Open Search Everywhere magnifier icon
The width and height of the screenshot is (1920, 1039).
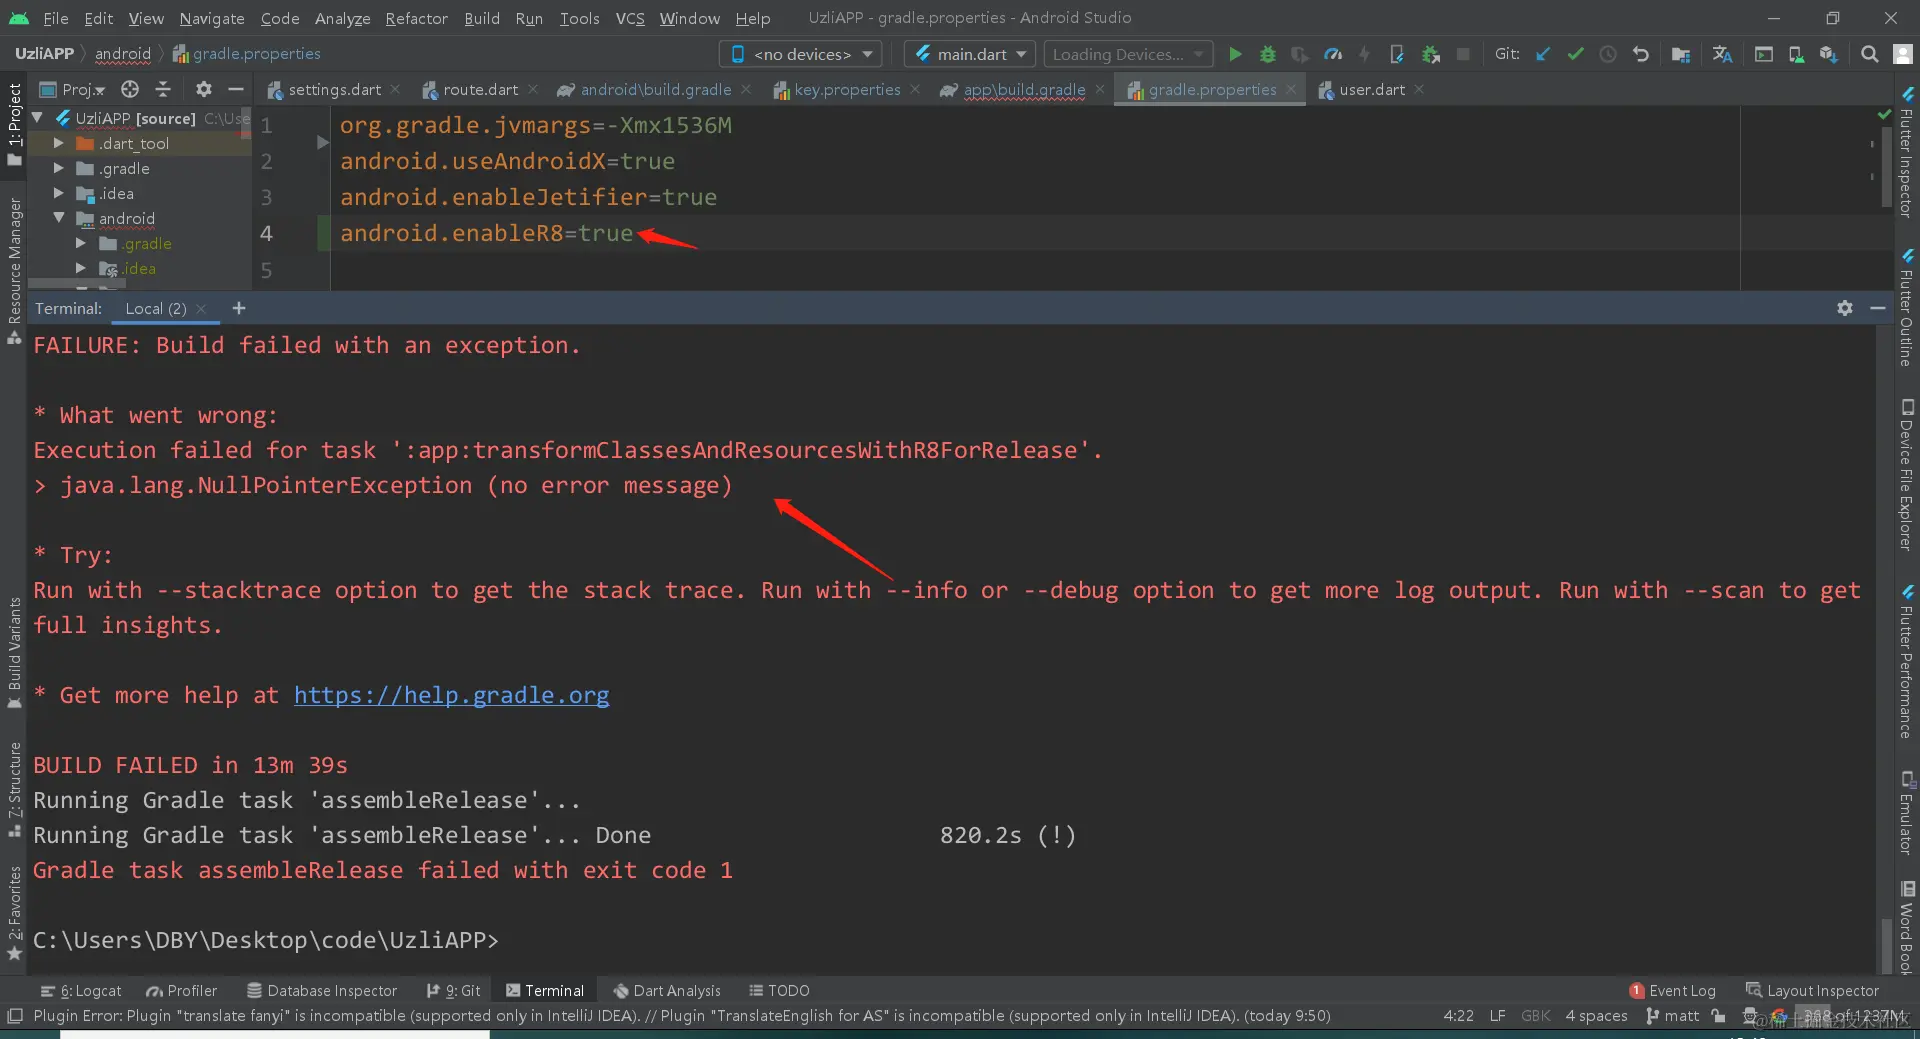click(1869, 54)
